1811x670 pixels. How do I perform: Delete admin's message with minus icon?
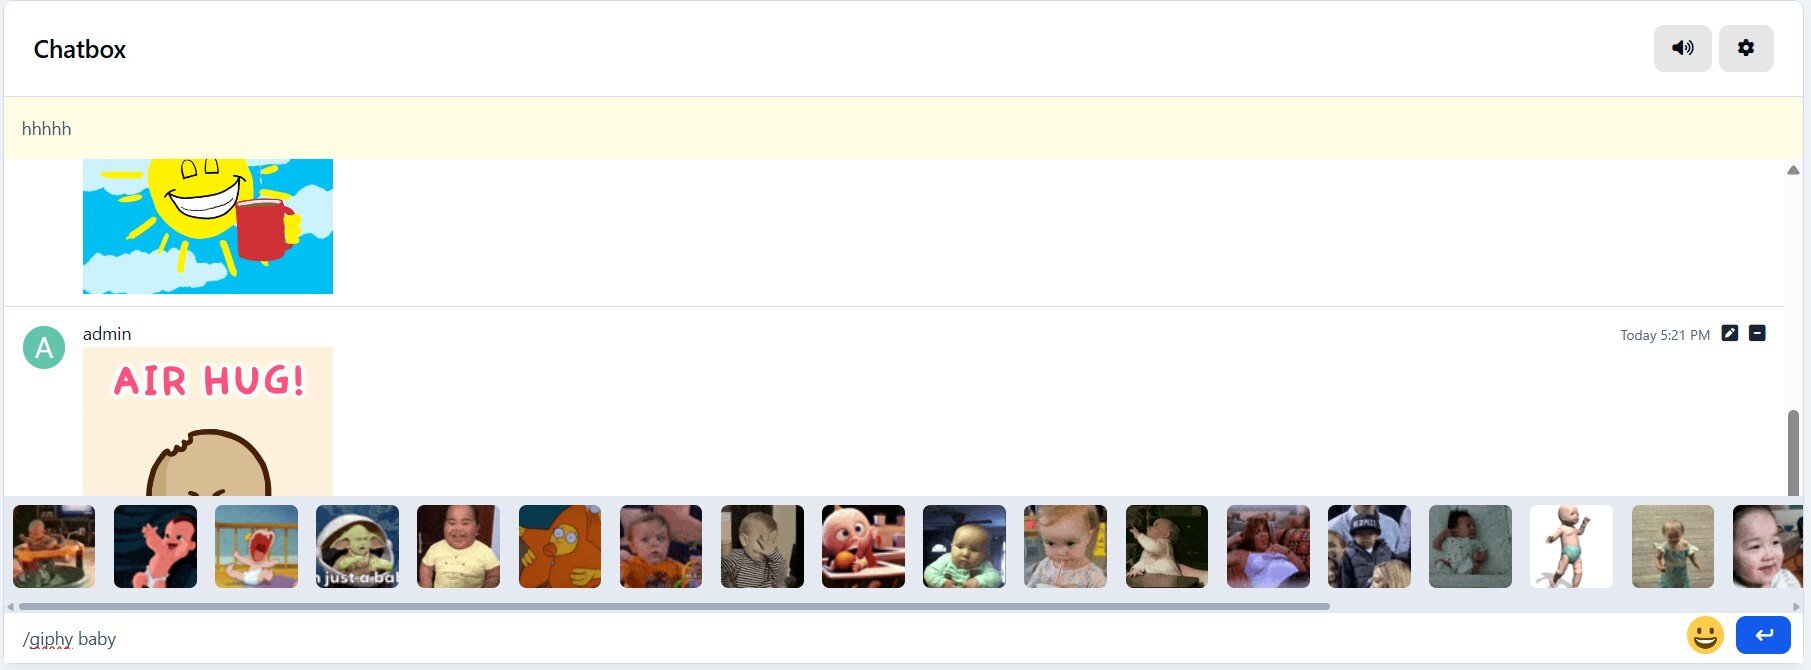[1757, 333]
